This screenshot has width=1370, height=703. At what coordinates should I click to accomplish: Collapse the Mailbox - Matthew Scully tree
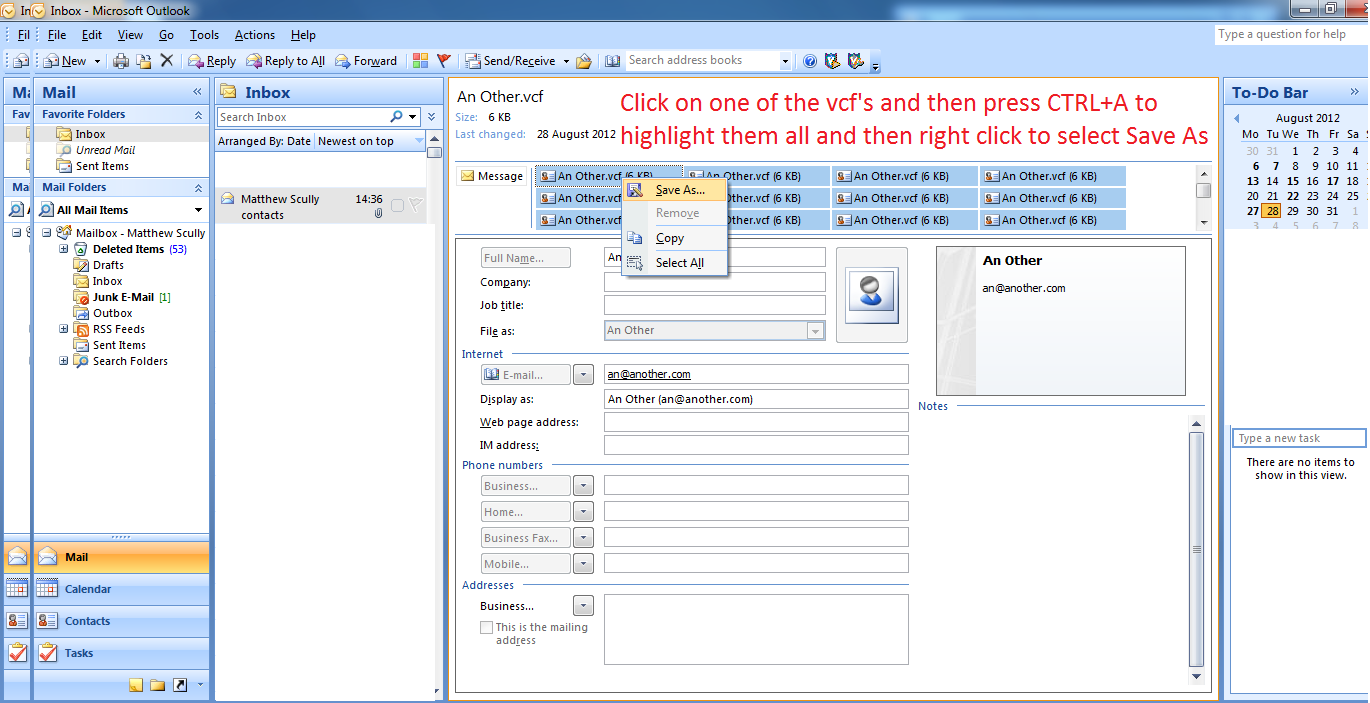pos(47,233)
